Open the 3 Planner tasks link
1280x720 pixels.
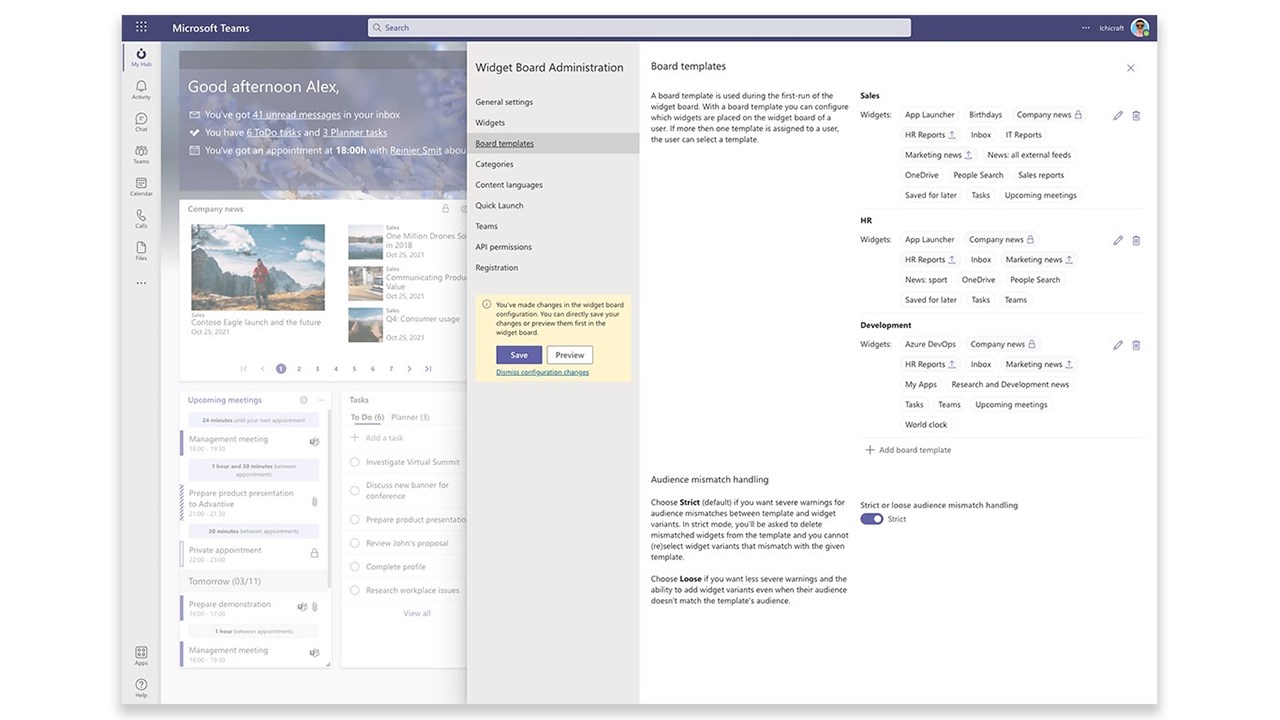click(x=355, y=132)
